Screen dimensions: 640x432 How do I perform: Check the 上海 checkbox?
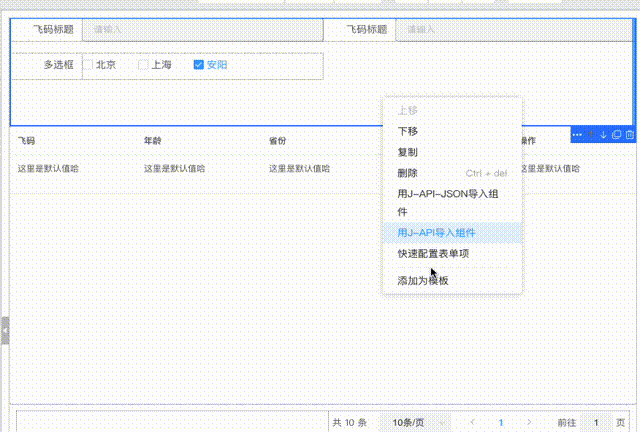[x=144, y=65]
